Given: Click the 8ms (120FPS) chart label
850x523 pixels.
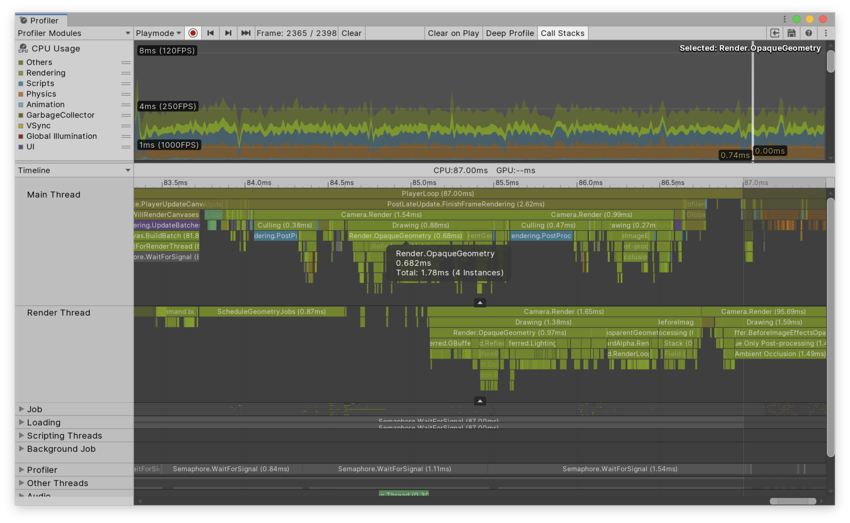Looking at the screenshot, I should click(167, 50).
